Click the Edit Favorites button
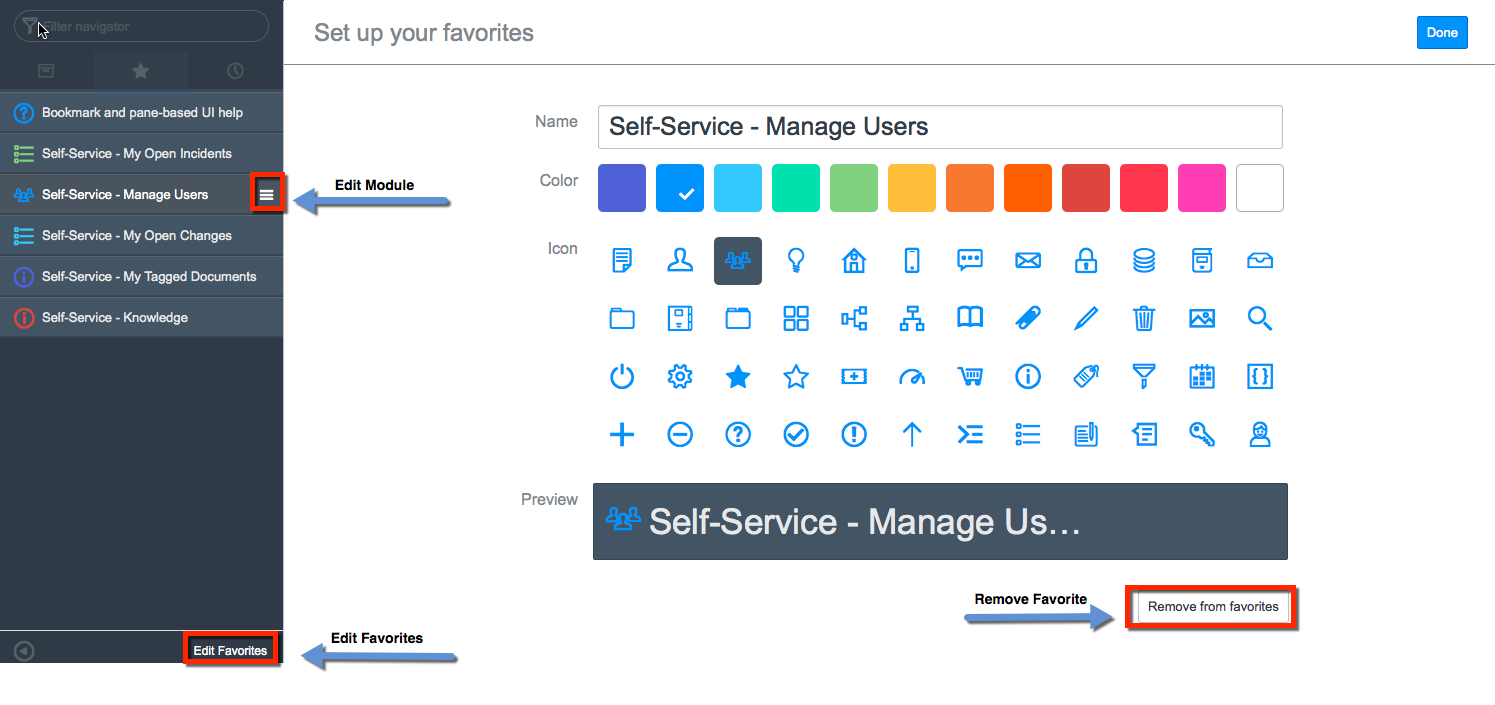Viewport: 1495px width, 705px height. click(x=230, y=650)
